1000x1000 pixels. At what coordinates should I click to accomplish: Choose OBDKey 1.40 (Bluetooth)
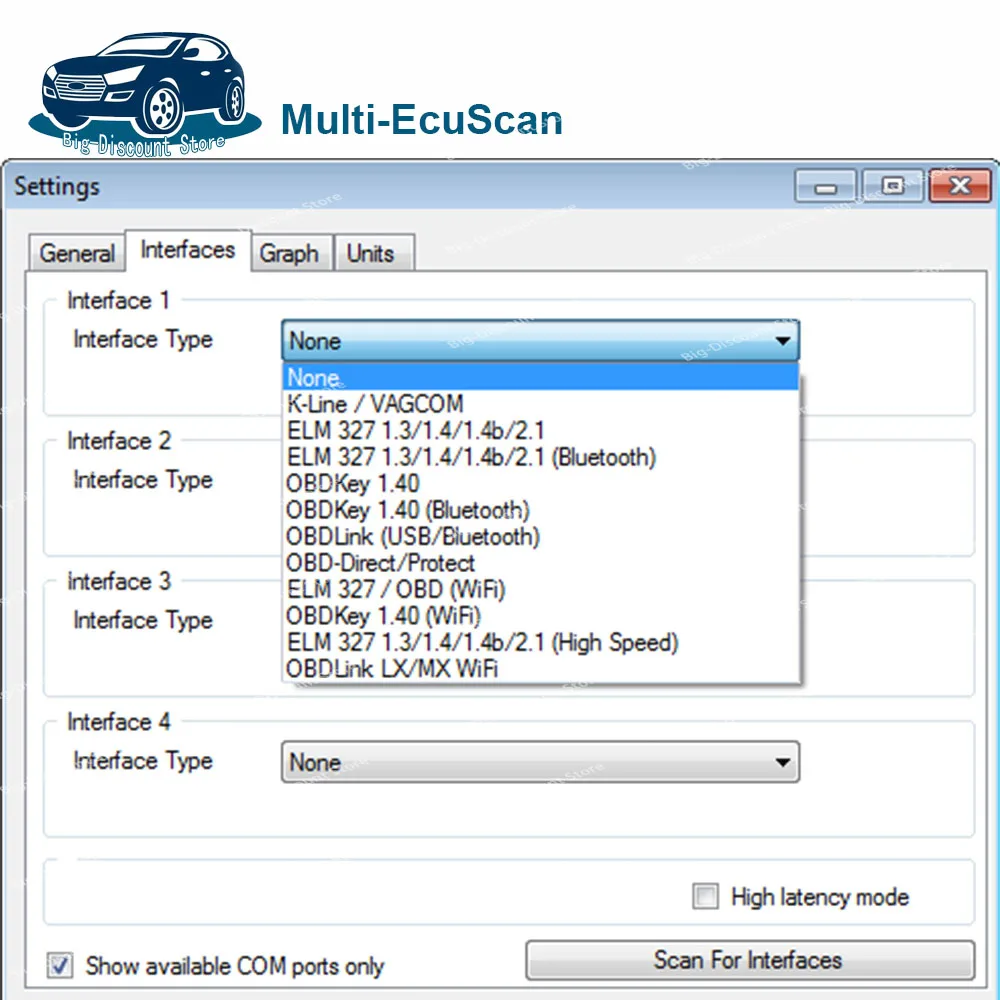[540, 510]
